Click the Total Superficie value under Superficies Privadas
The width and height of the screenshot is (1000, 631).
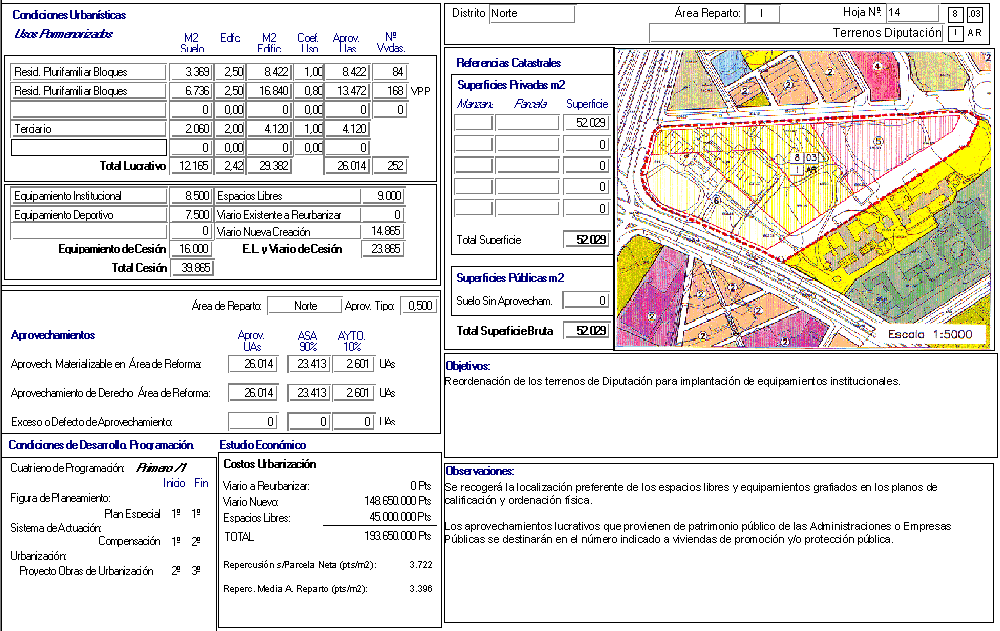586,240
